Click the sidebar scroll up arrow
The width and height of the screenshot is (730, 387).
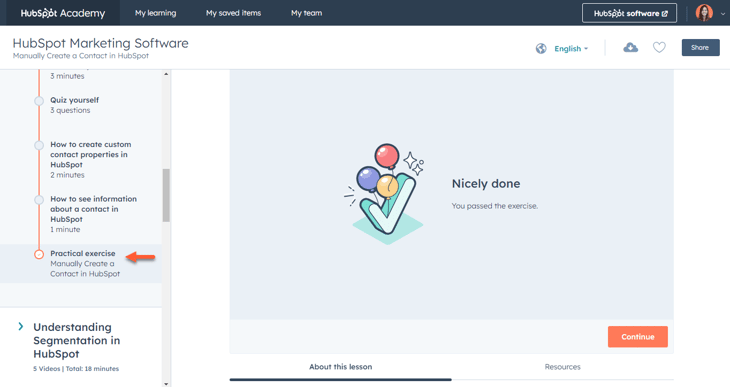coord(166,74)
